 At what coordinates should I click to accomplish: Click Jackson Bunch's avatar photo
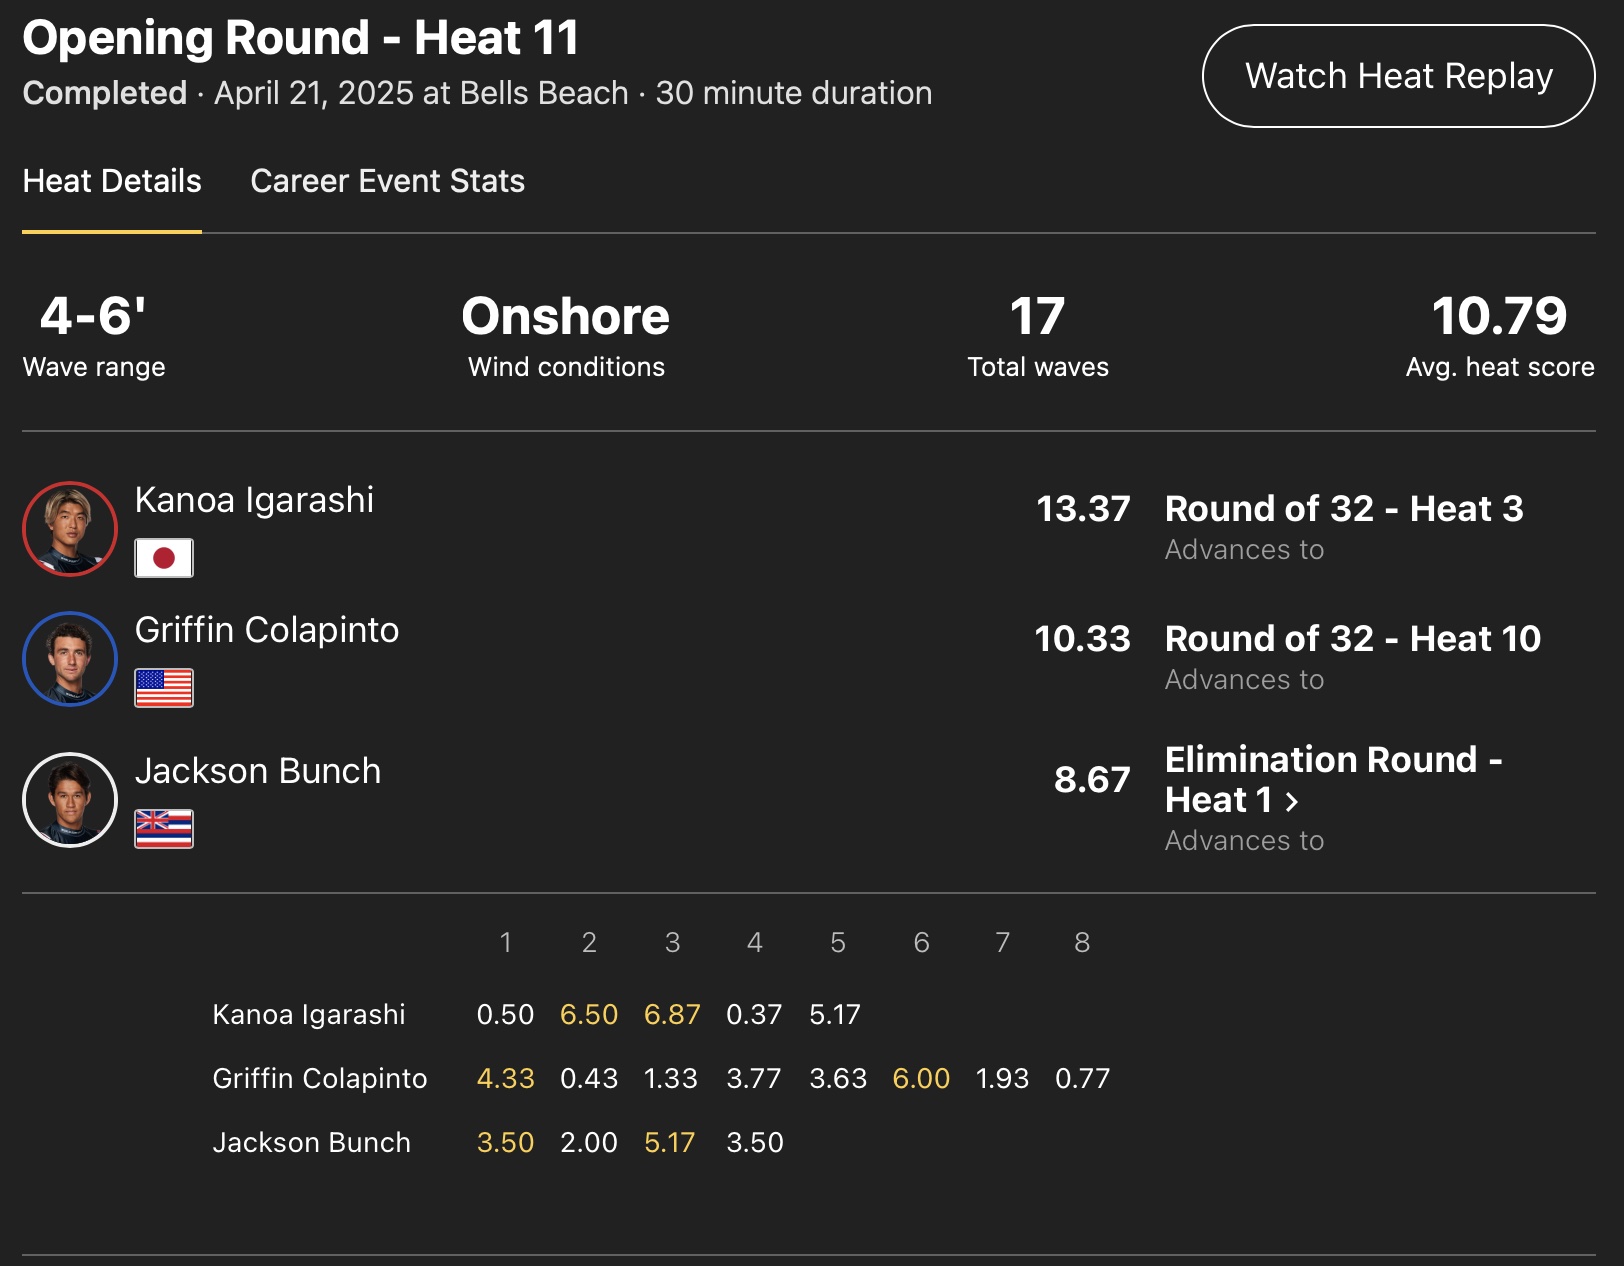click(70, 800)
